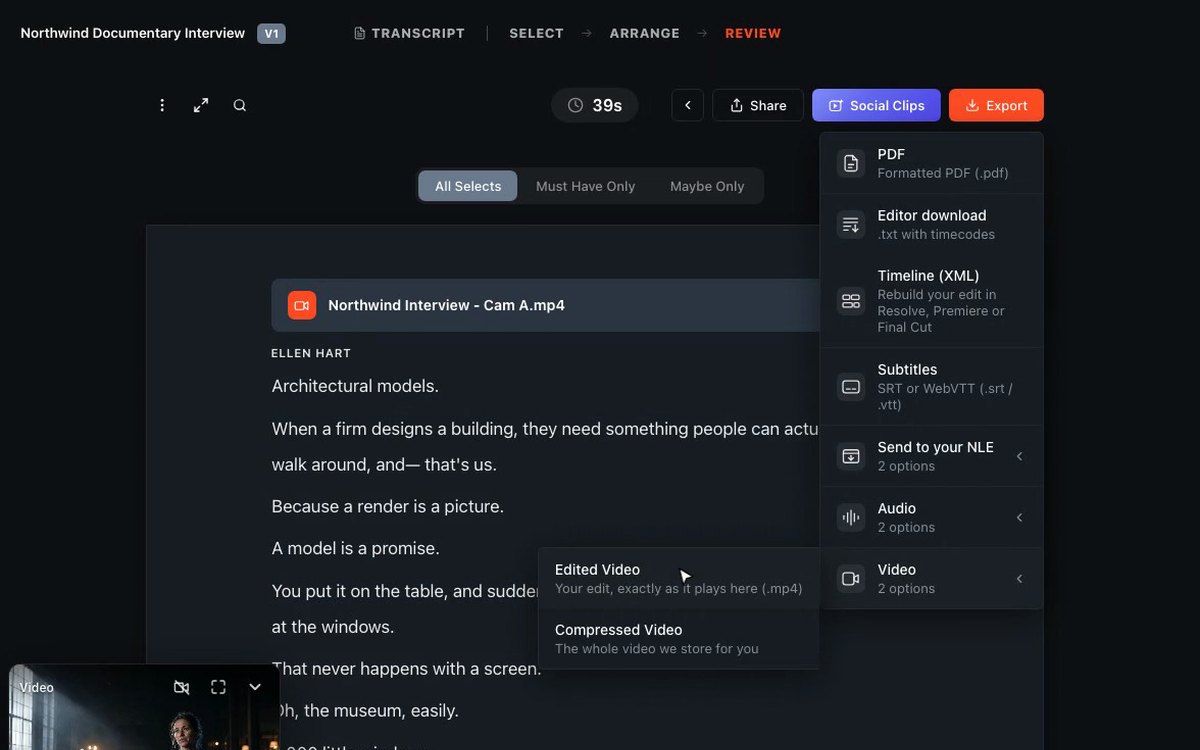
Task: Click the orange camera icon on the Cam A clip
Action: coord(302,305)
